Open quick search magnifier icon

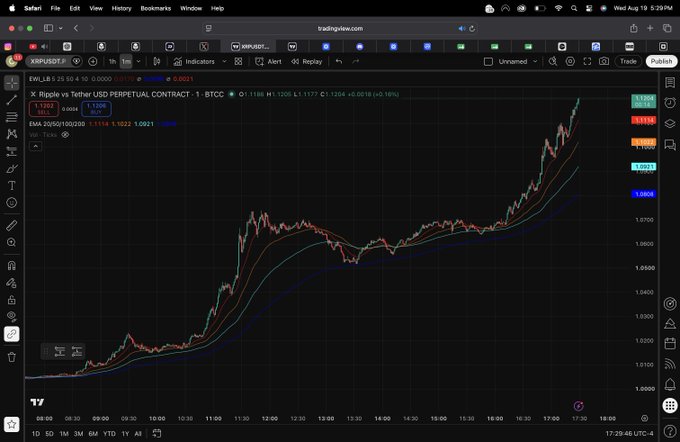point(553,62)
